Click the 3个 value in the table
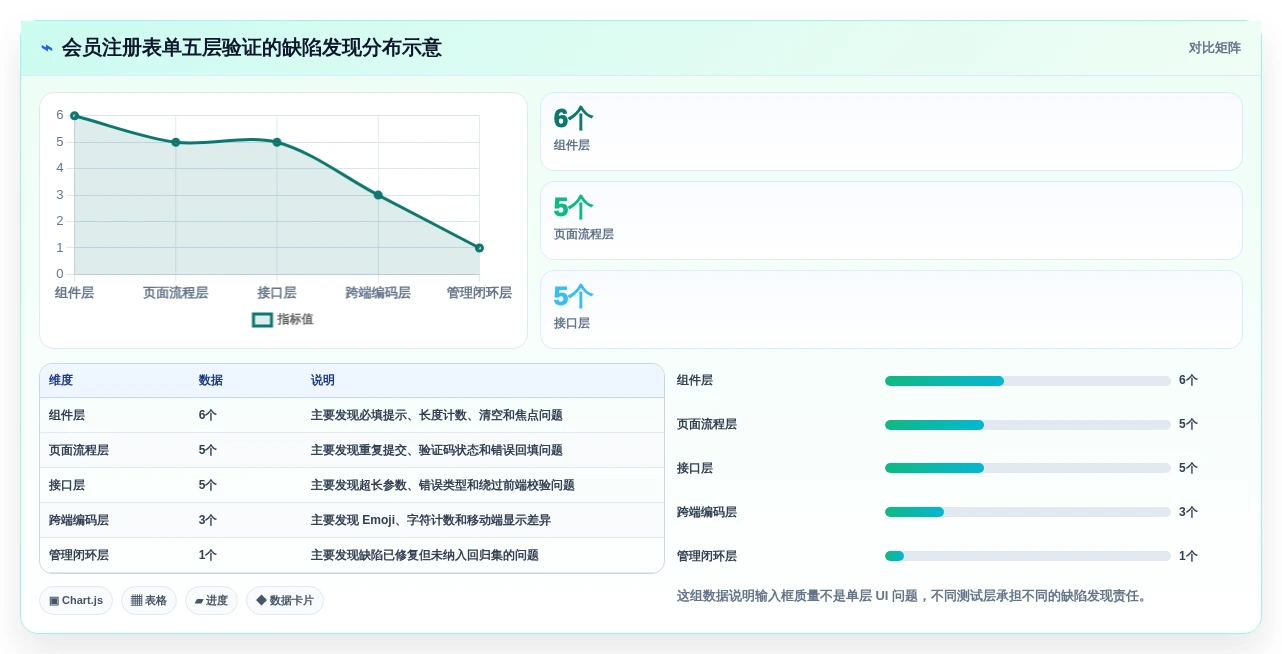The height and width of the screenshot is (654, 1282). [x=208, y=520]
